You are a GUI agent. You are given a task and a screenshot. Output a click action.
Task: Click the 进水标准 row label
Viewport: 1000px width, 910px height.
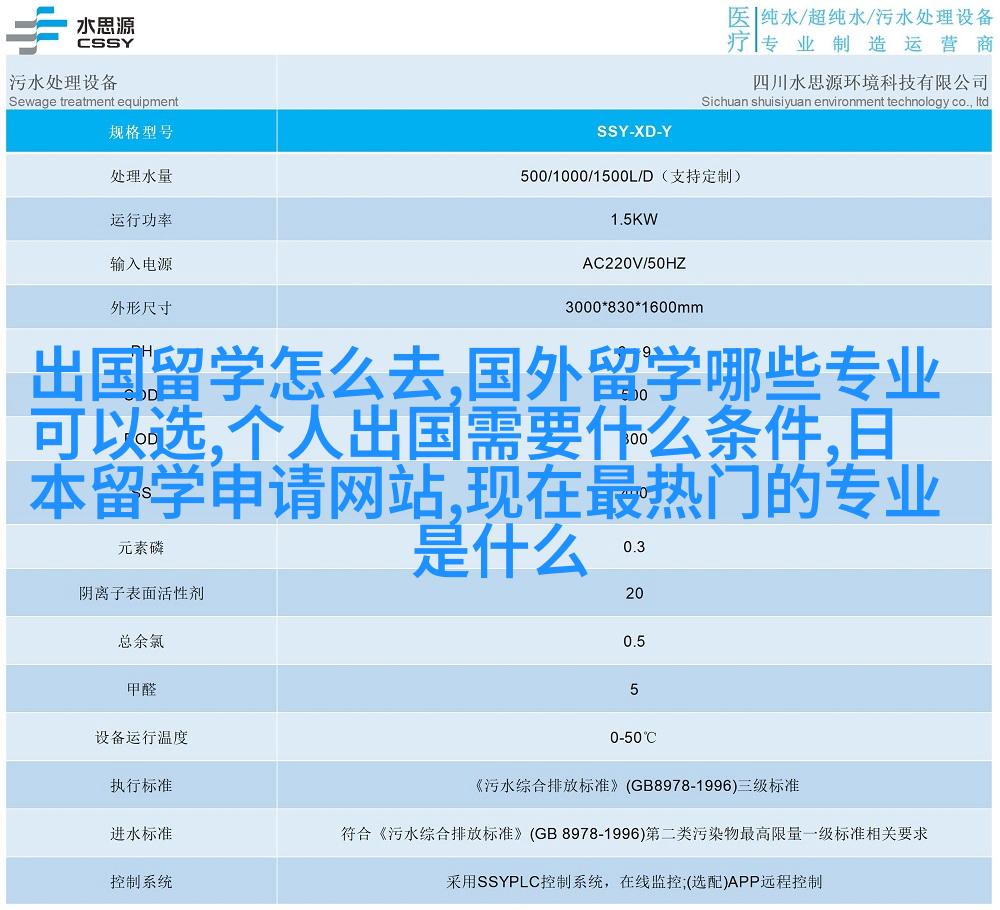pos(141,833)
